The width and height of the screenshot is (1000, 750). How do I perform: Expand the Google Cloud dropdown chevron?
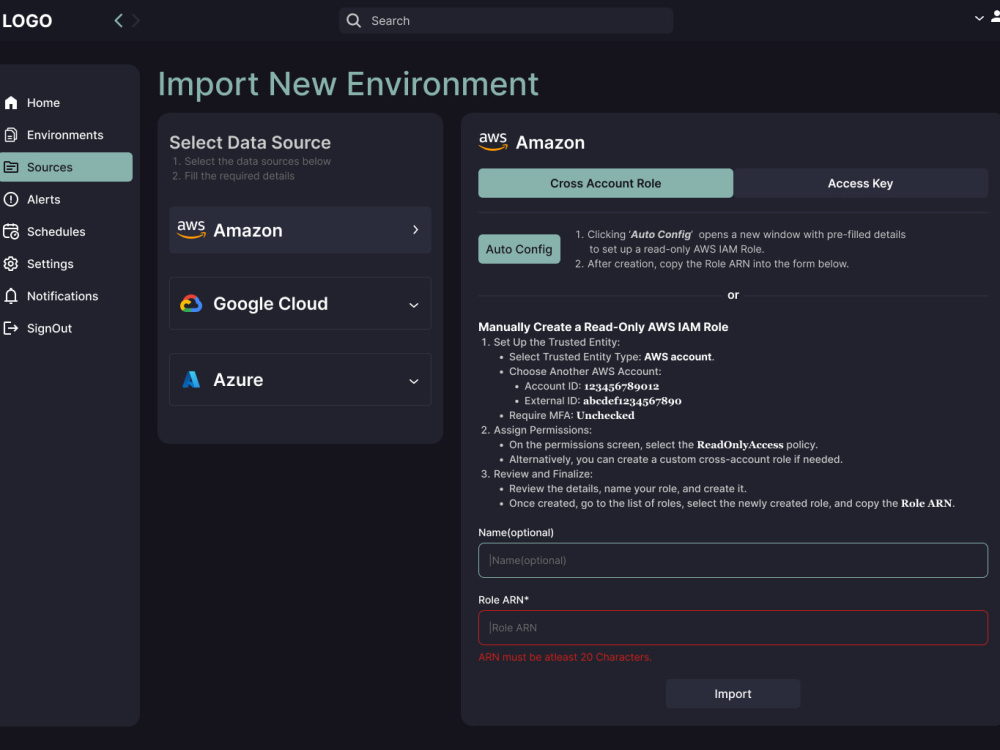(414, 305)
